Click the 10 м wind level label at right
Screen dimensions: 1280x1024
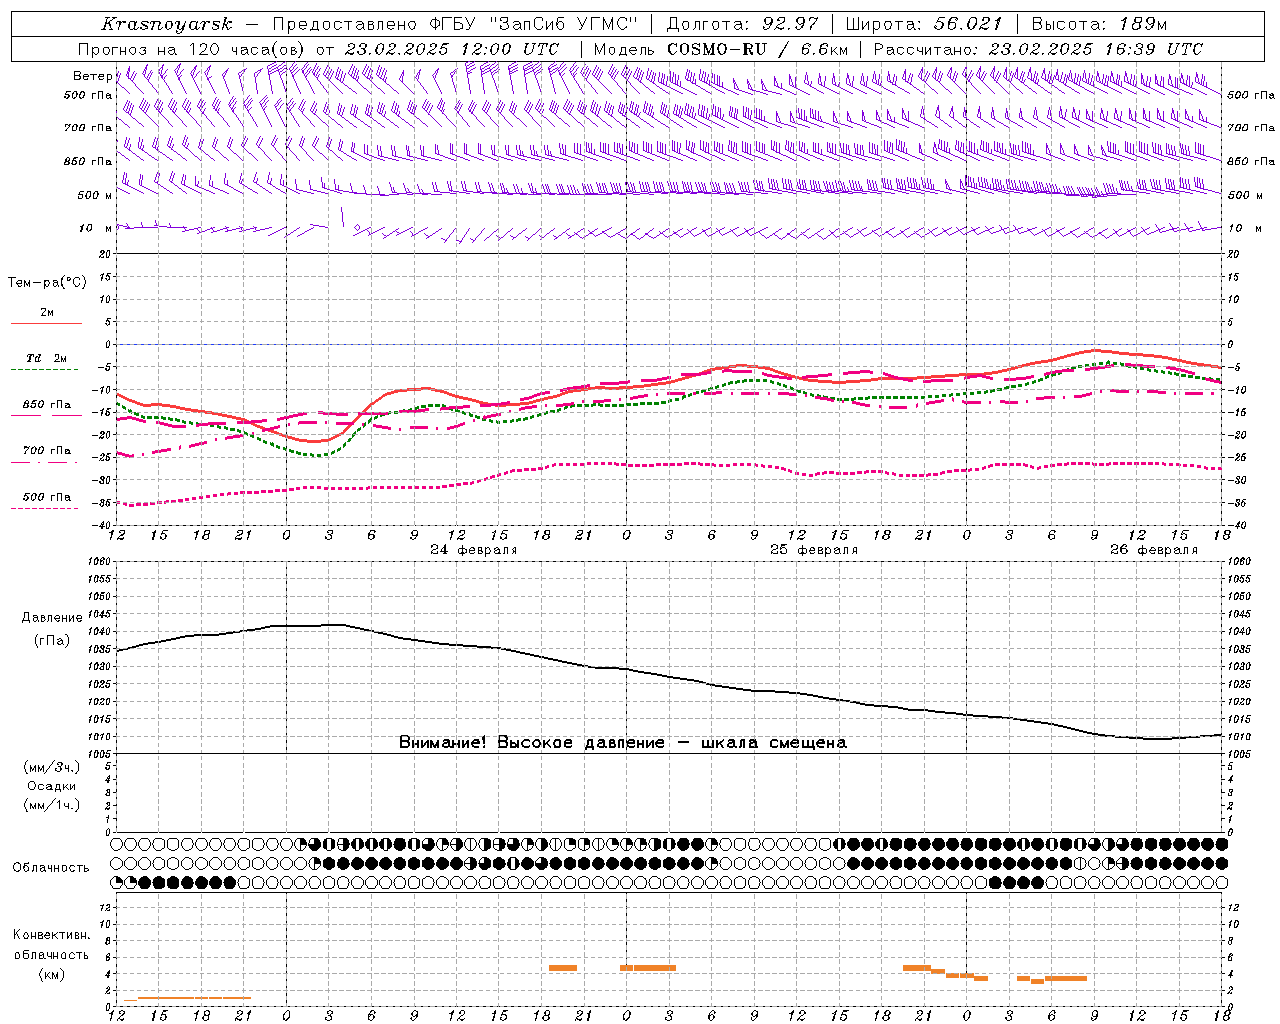[1244, 228]
